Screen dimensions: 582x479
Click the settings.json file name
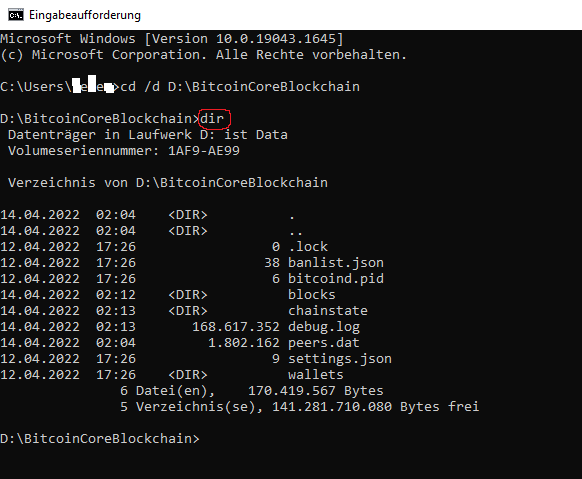tap(340, 359)
